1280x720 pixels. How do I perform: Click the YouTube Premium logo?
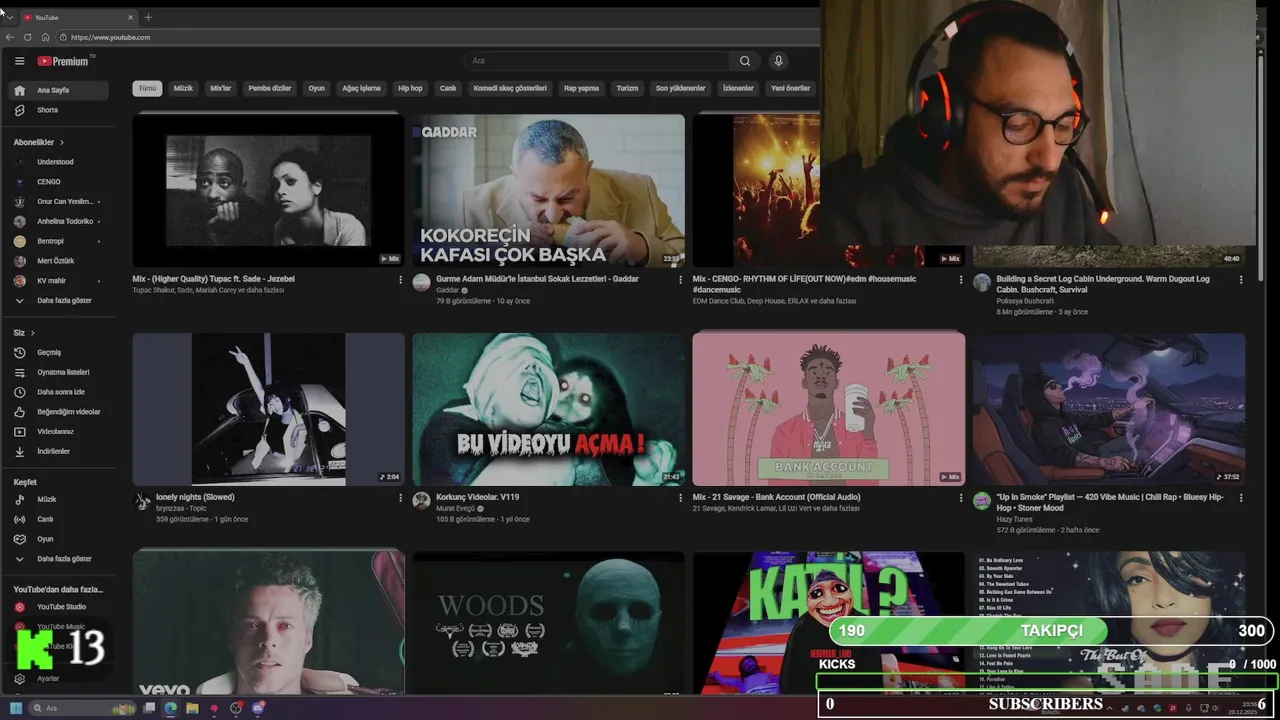click(x=65, y=61)
